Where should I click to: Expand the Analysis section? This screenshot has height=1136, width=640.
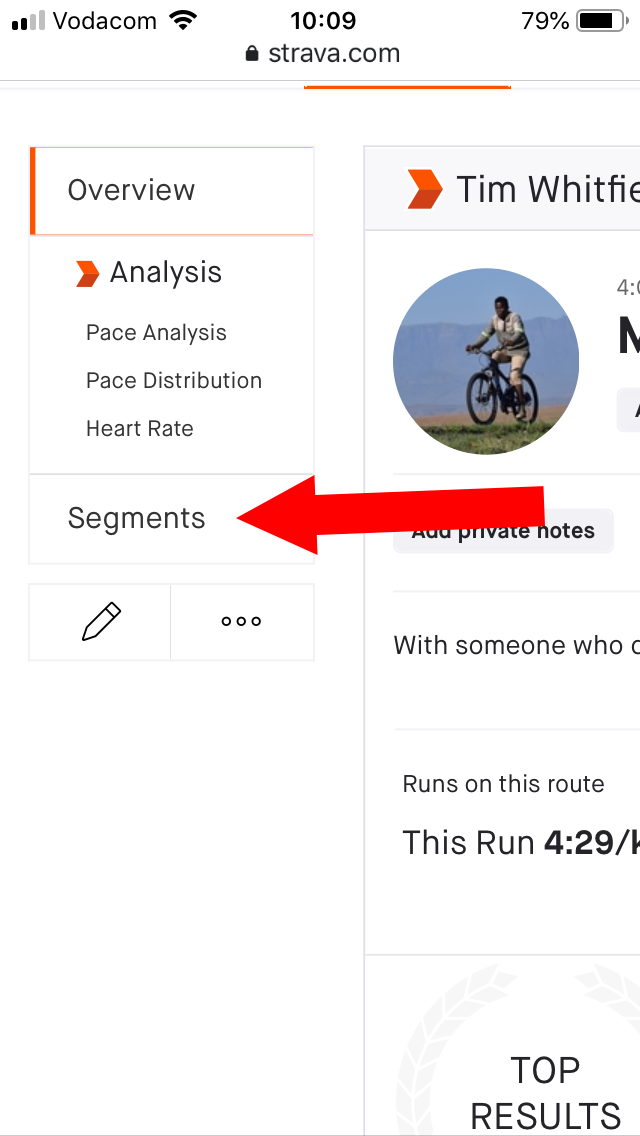(x=166, y=273)
